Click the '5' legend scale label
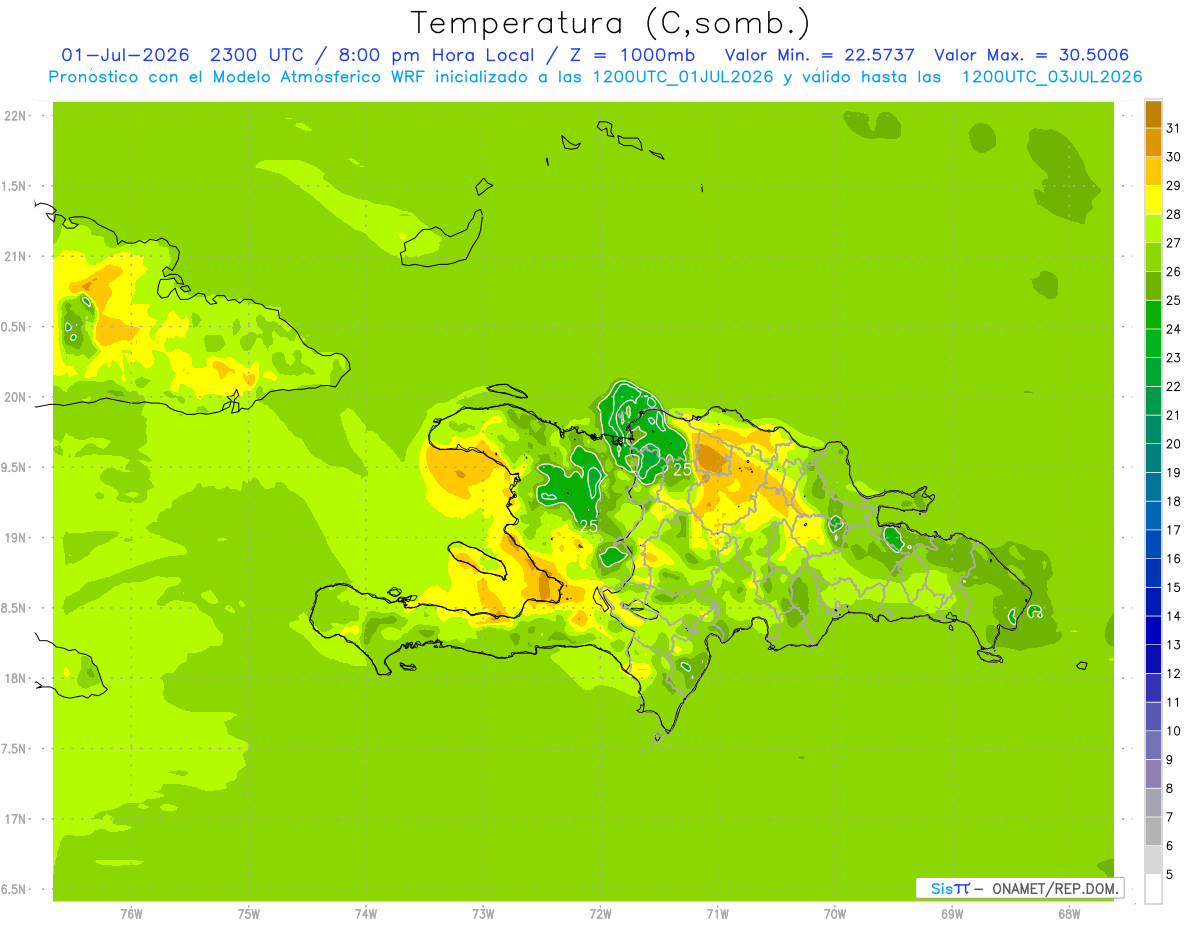The height and width of the screenshot is (927, 1200). point(1170,875)
